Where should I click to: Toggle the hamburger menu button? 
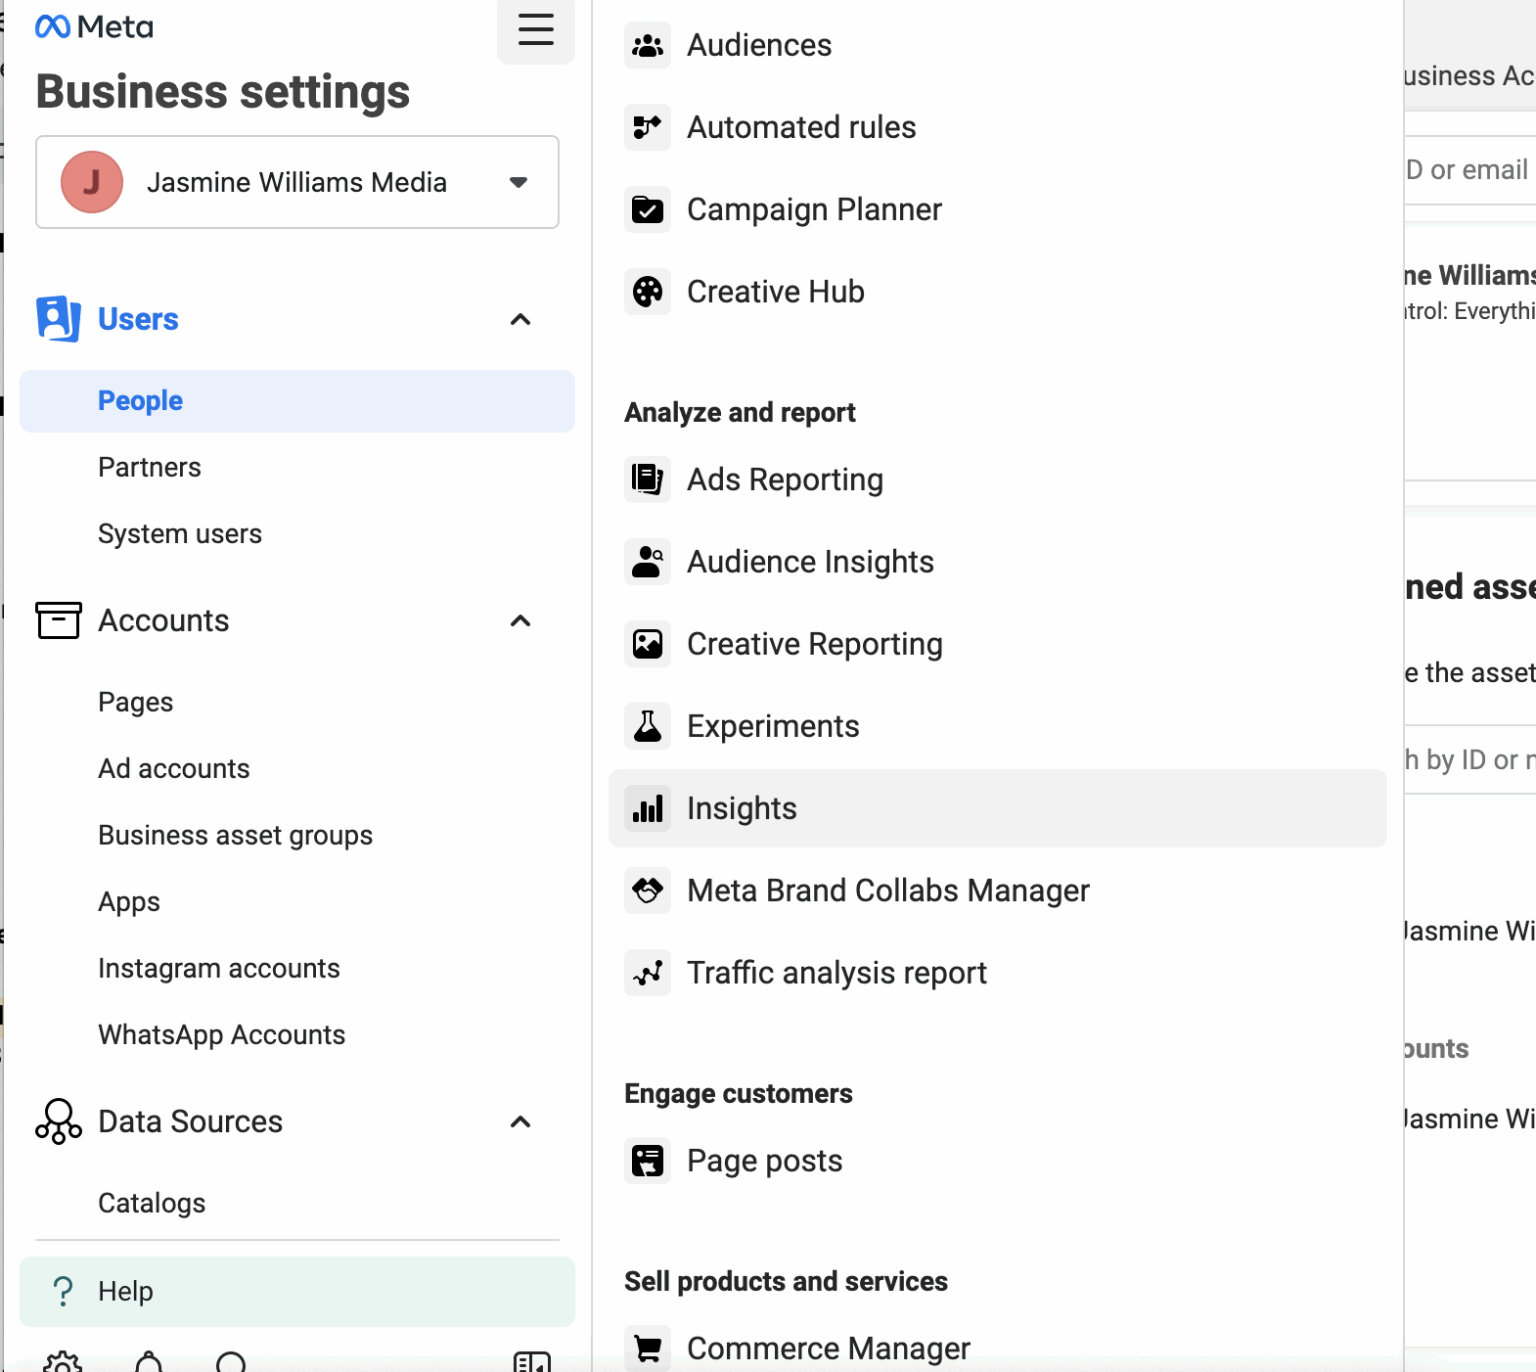point(536,29)
